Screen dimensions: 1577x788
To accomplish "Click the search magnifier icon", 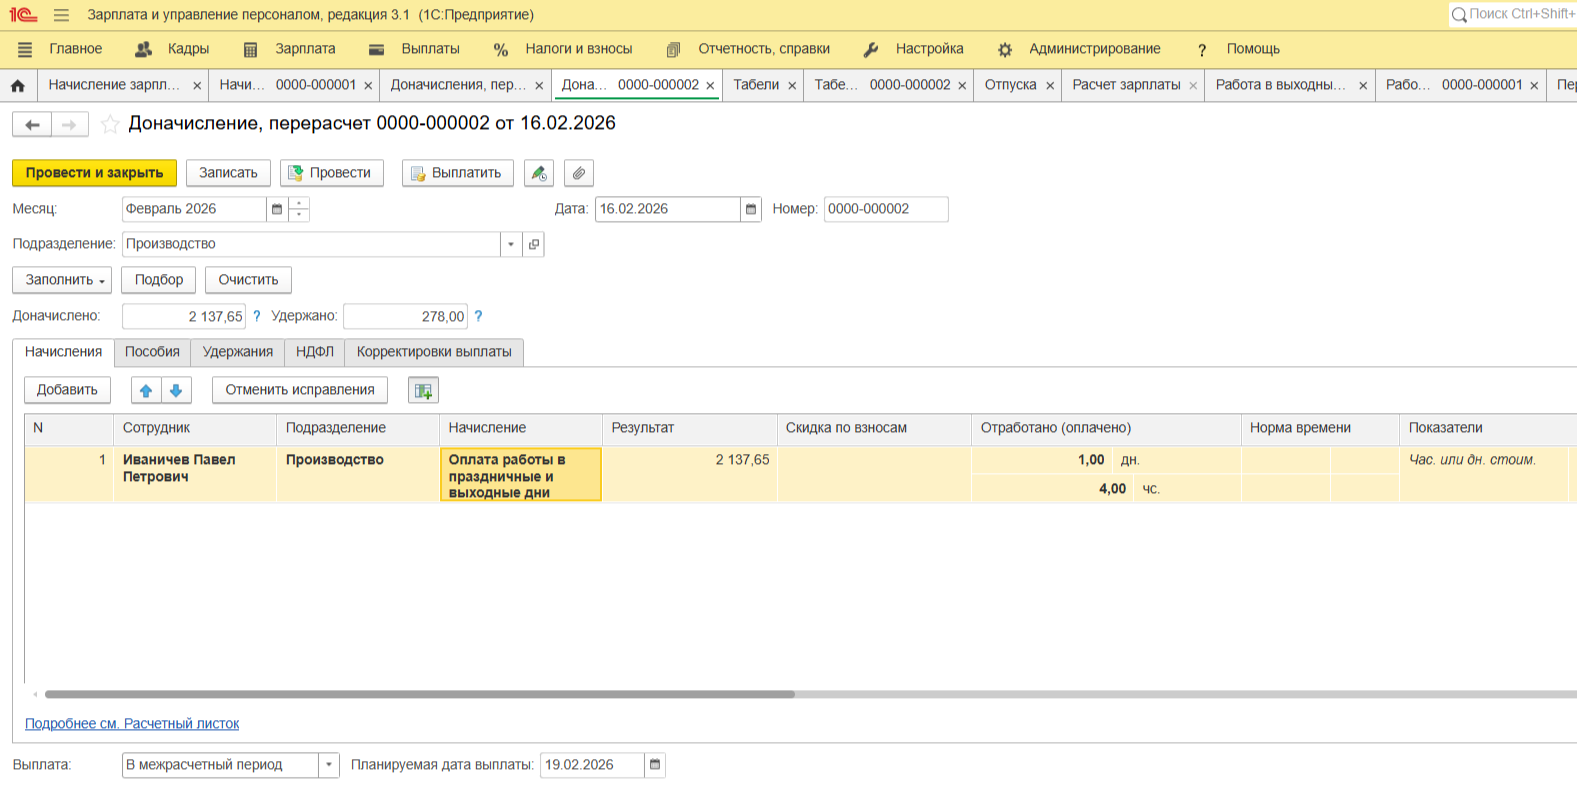I will click(1460, 14).
